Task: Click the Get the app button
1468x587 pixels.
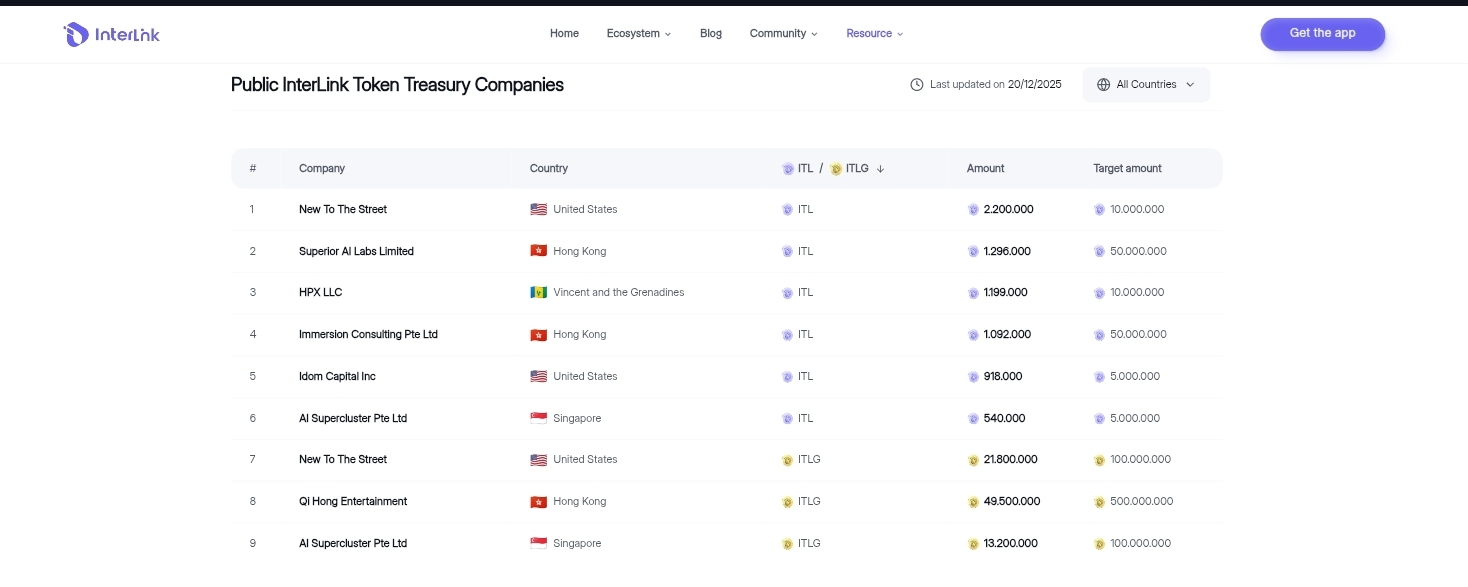Action: click(x=1322, y=34)
